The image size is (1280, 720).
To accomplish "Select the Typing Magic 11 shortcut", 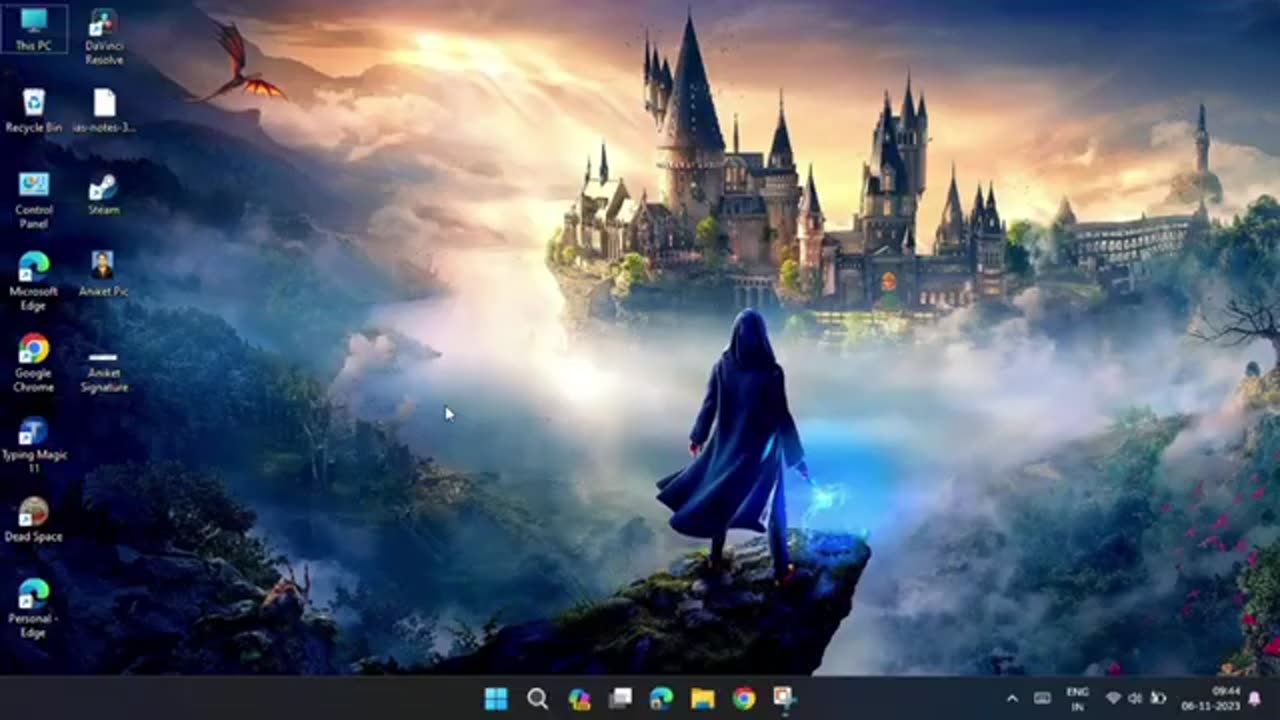I will coord(34,445).
